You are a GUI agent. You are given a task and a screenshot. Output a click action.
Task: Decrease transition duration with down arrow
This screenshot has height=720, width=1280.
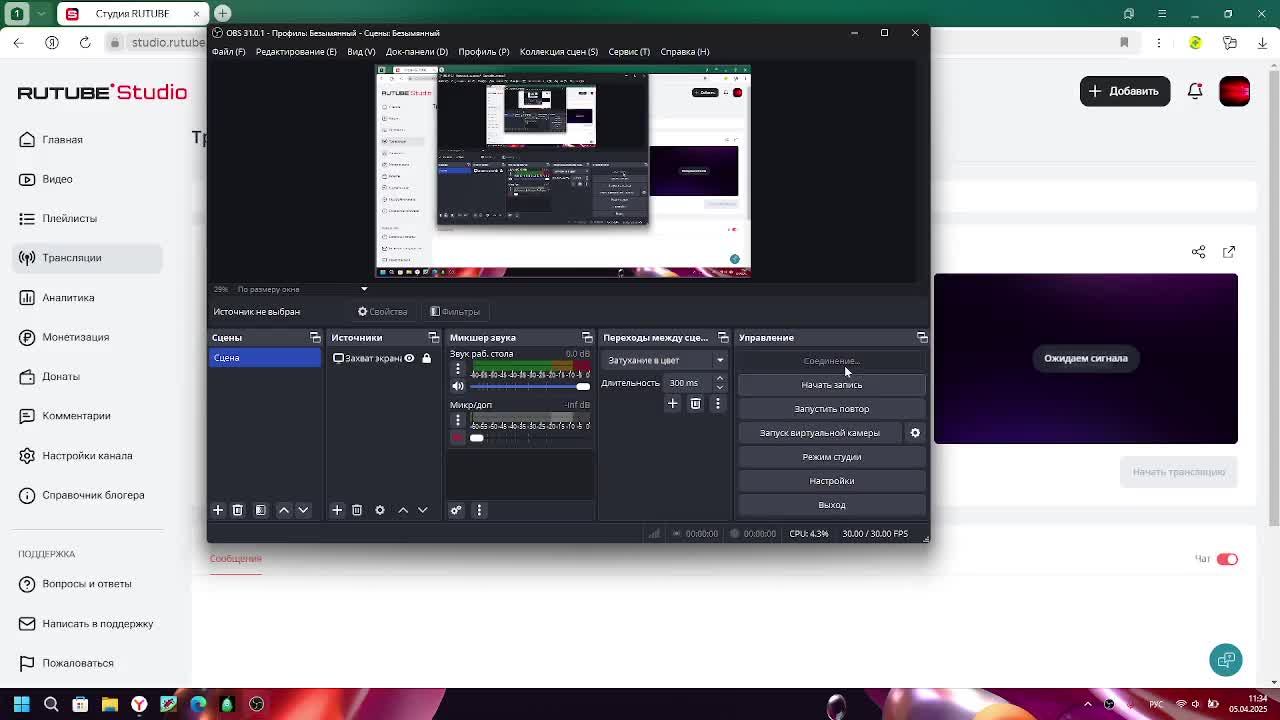click(x=720, y=388)
